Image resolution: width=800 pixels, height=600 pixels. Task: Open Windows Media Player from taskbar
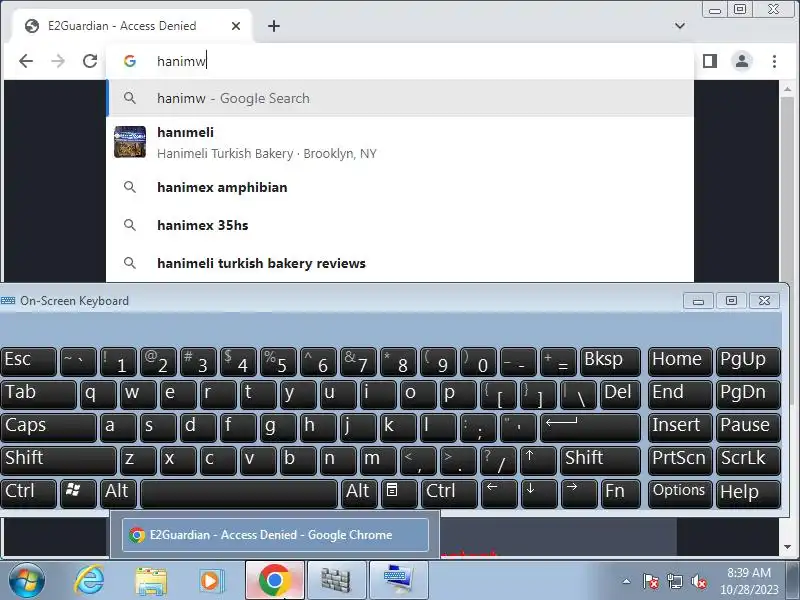[211, 581]
